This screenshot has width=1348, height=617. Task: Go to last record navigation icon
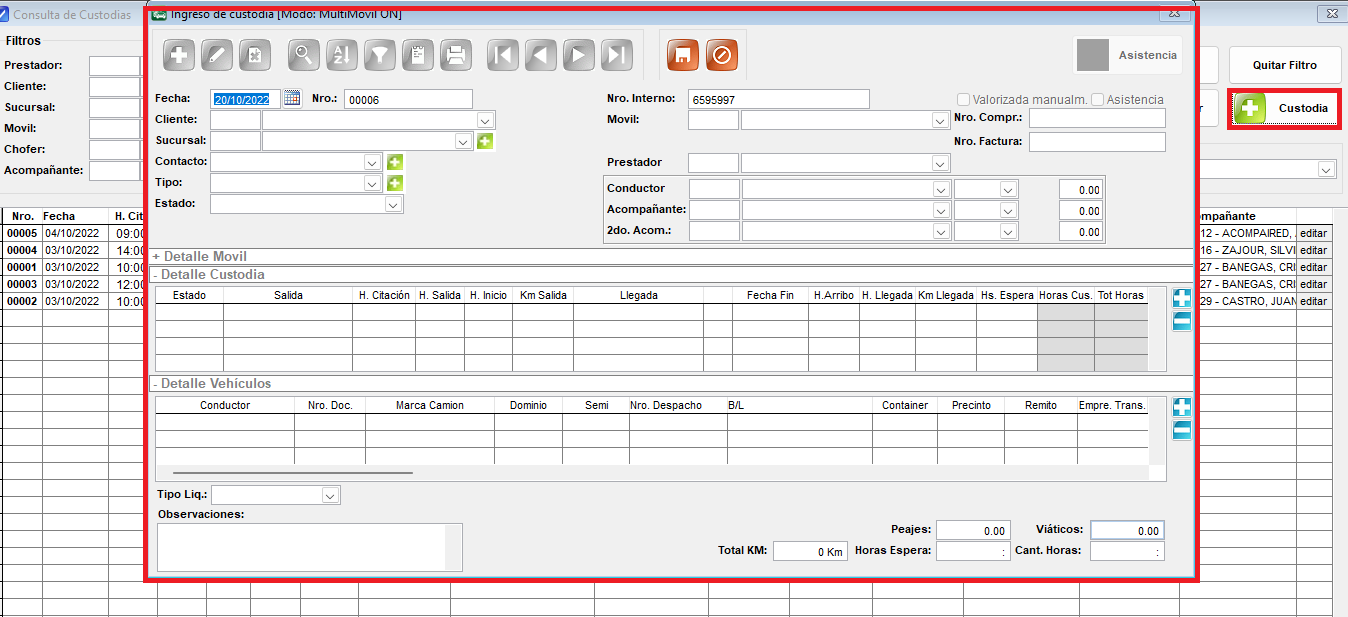(x=618, y=56)
